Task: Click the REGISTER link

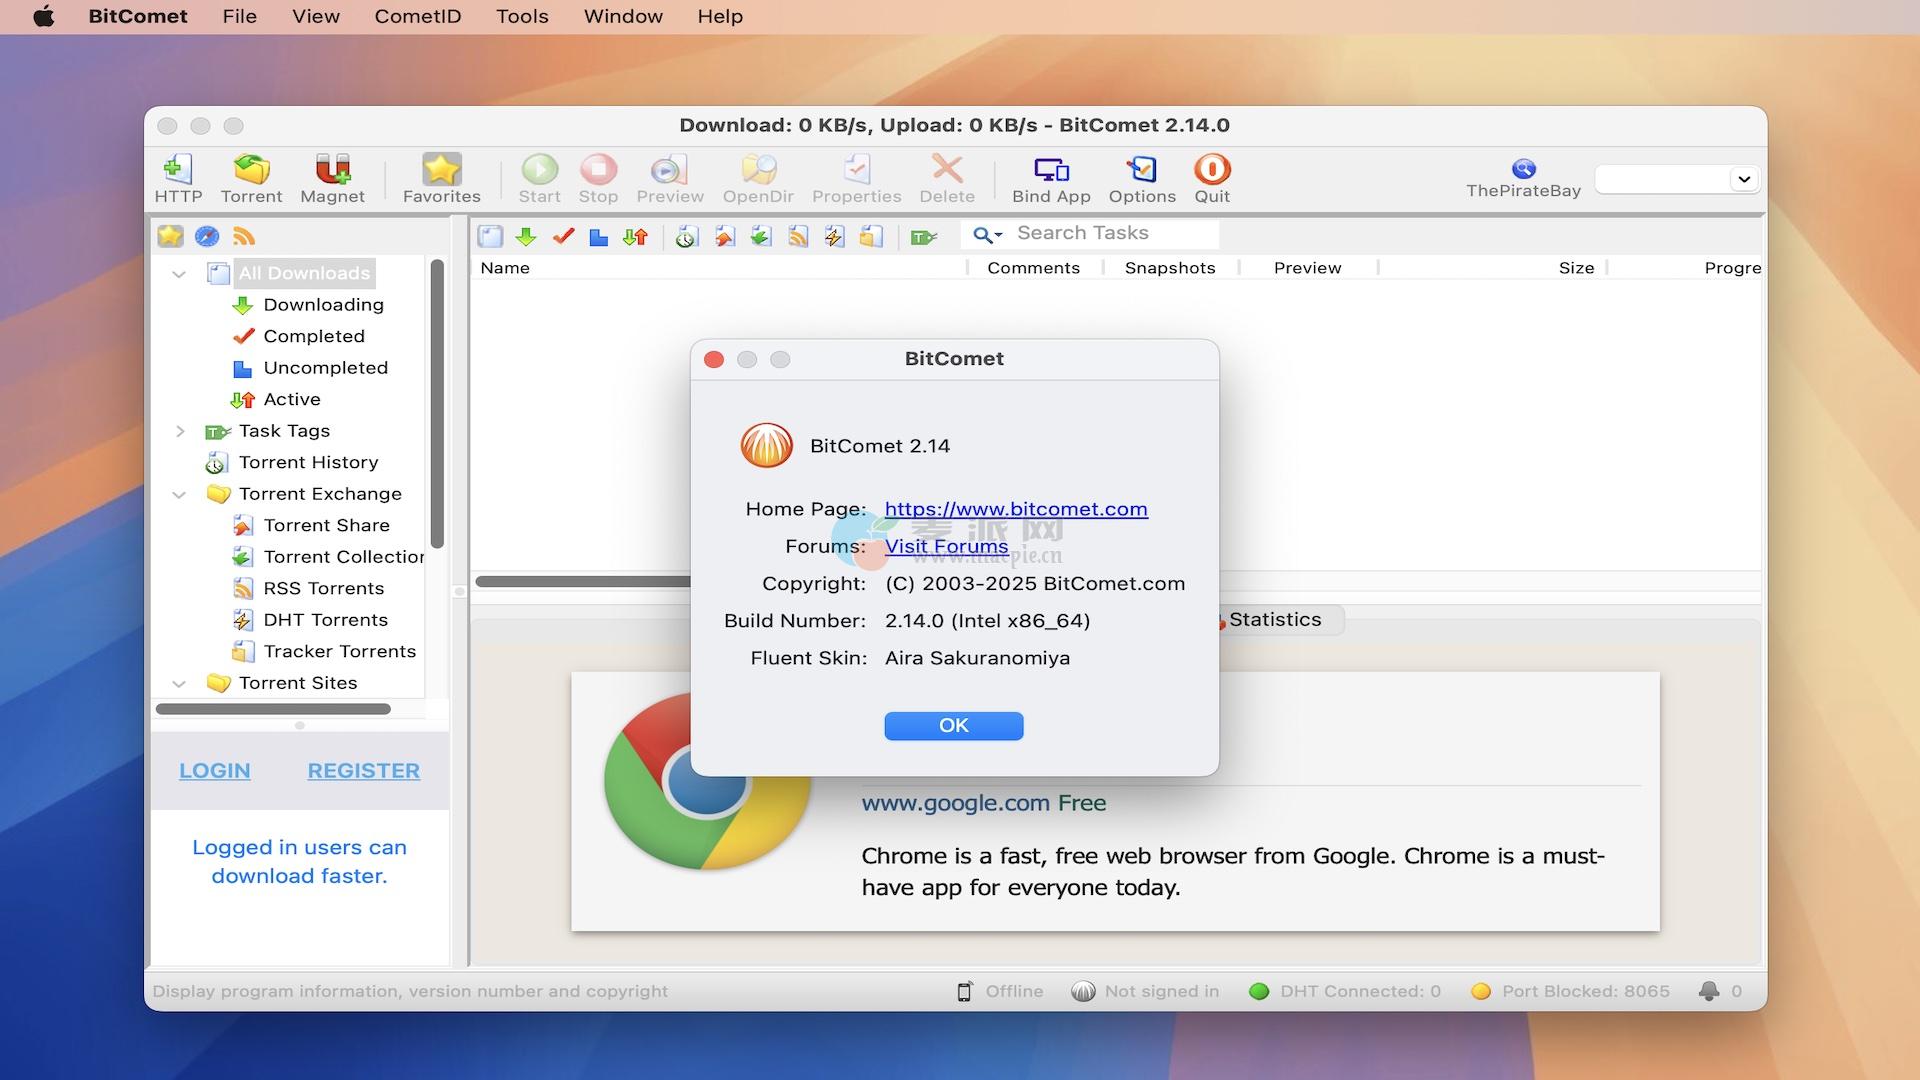Action: [x=364, y=771]
